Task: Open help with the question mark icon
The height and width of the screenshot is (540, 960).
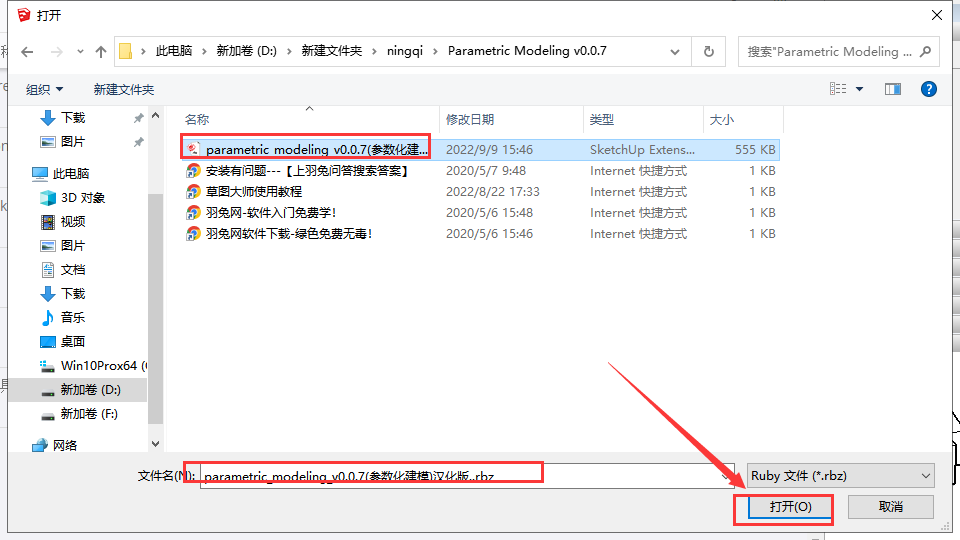Action: (x=928, y=89)
